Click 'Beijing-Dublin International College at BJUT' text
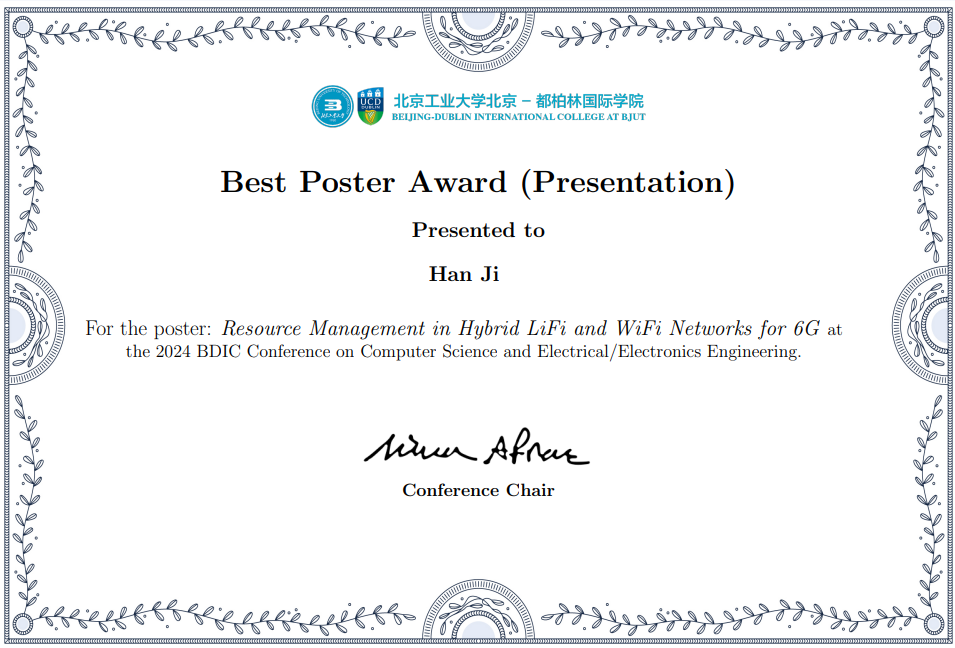 tap(518, 117)
